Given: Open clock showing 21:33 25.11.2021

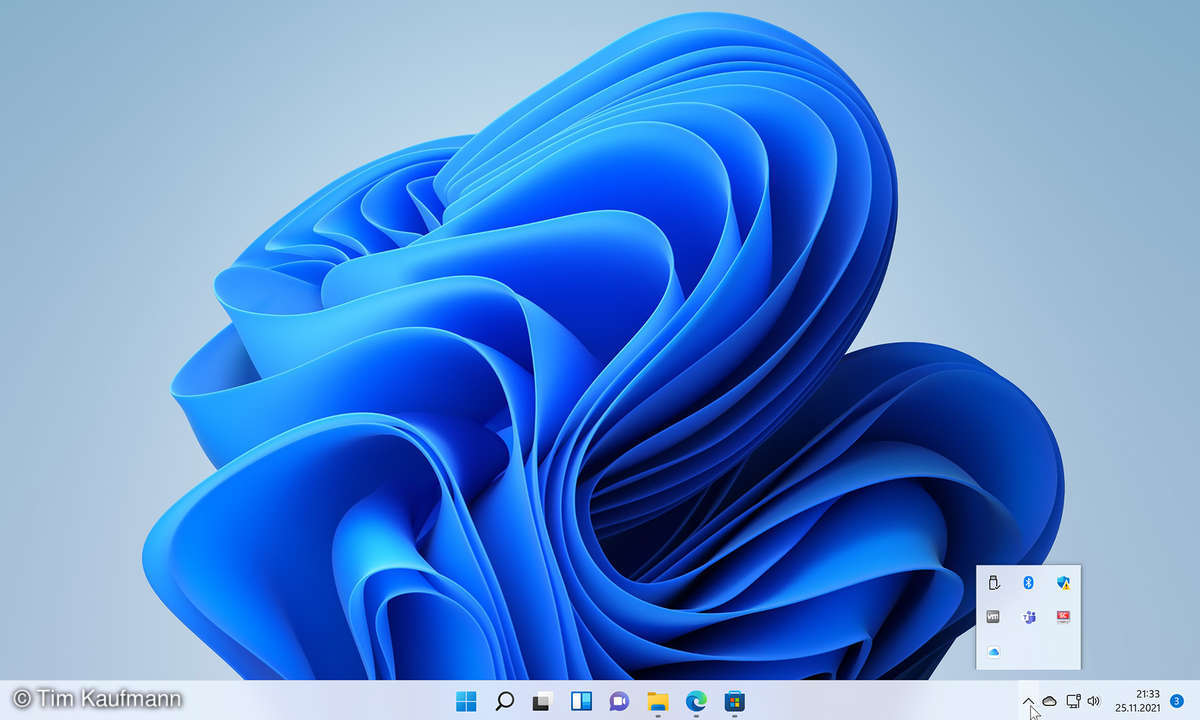Looking at the screenshot, I should (x=1137, y=701).
